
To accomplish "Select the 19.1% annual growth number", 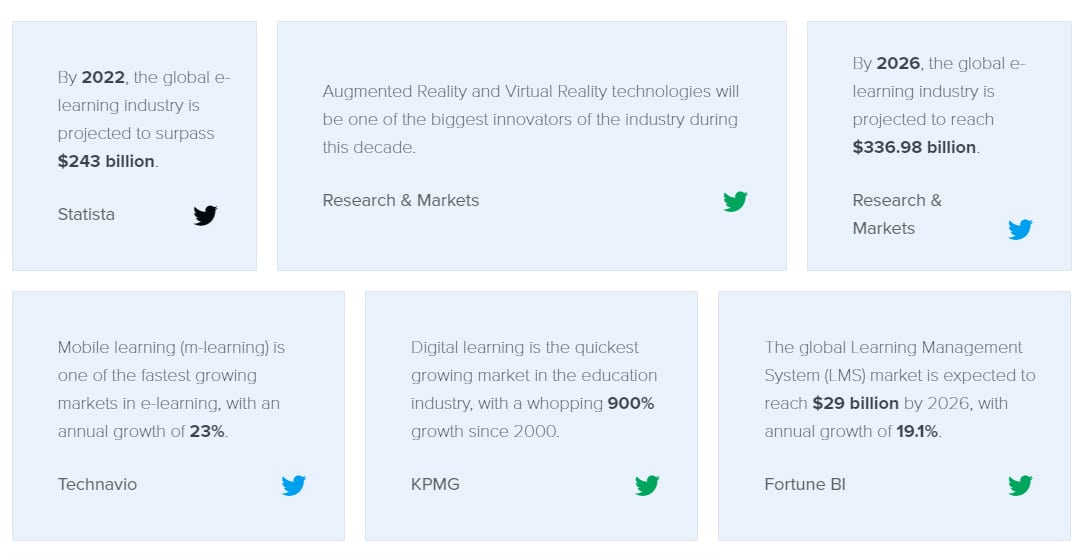I will 917,431.
